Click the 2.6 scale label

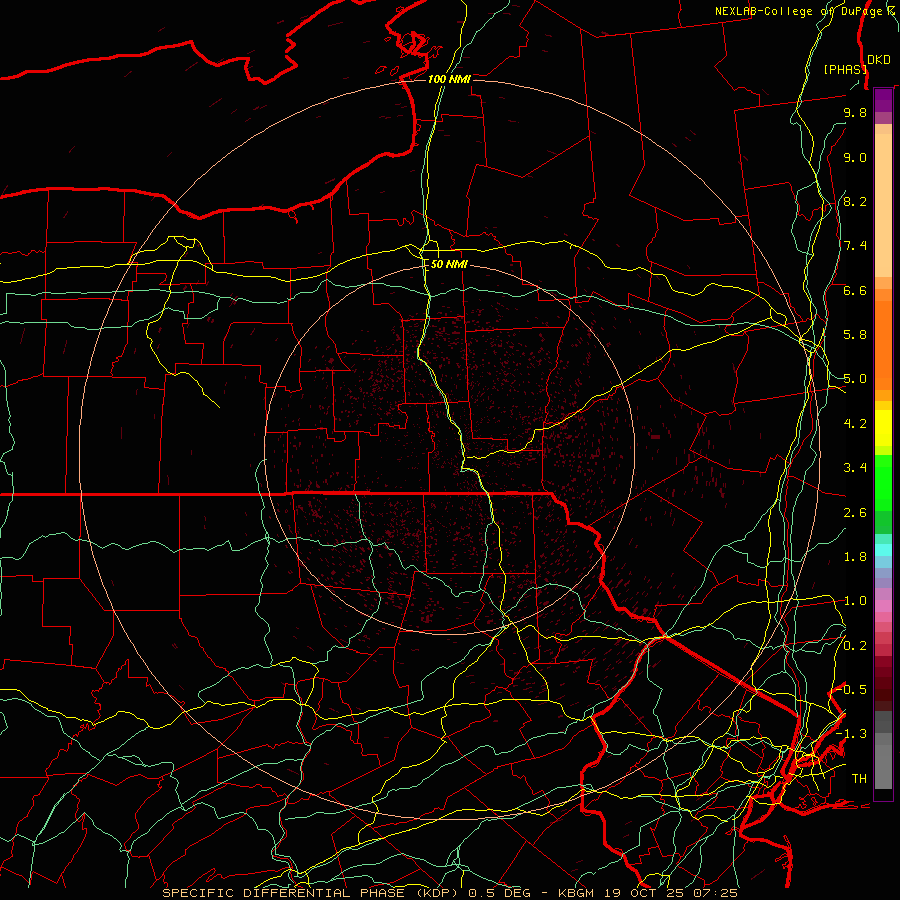point(855,513)
